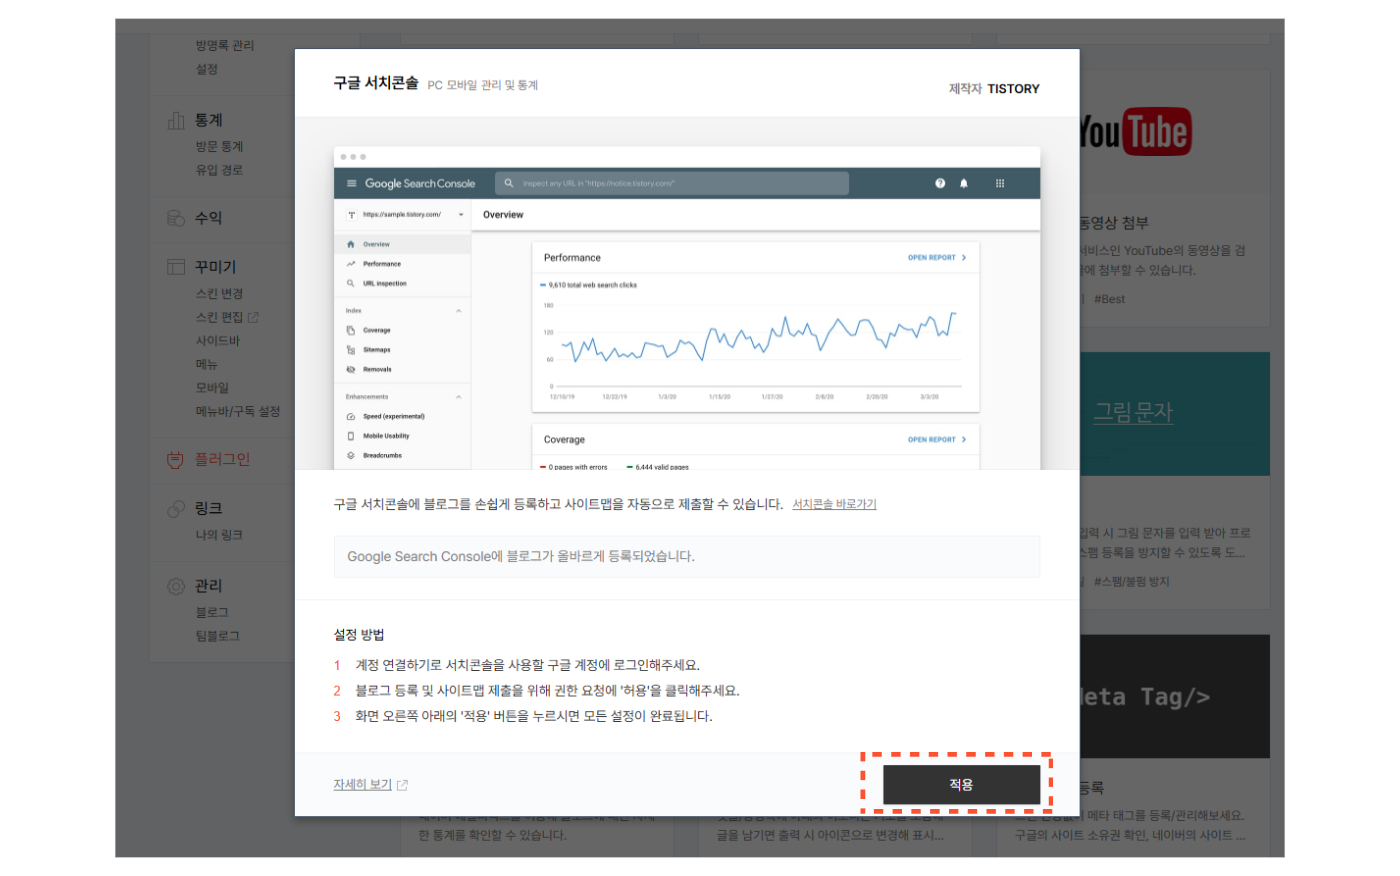Click the help question mark icon
The height and width of the screenshot is (876, 1400).
tap(940, 183)
